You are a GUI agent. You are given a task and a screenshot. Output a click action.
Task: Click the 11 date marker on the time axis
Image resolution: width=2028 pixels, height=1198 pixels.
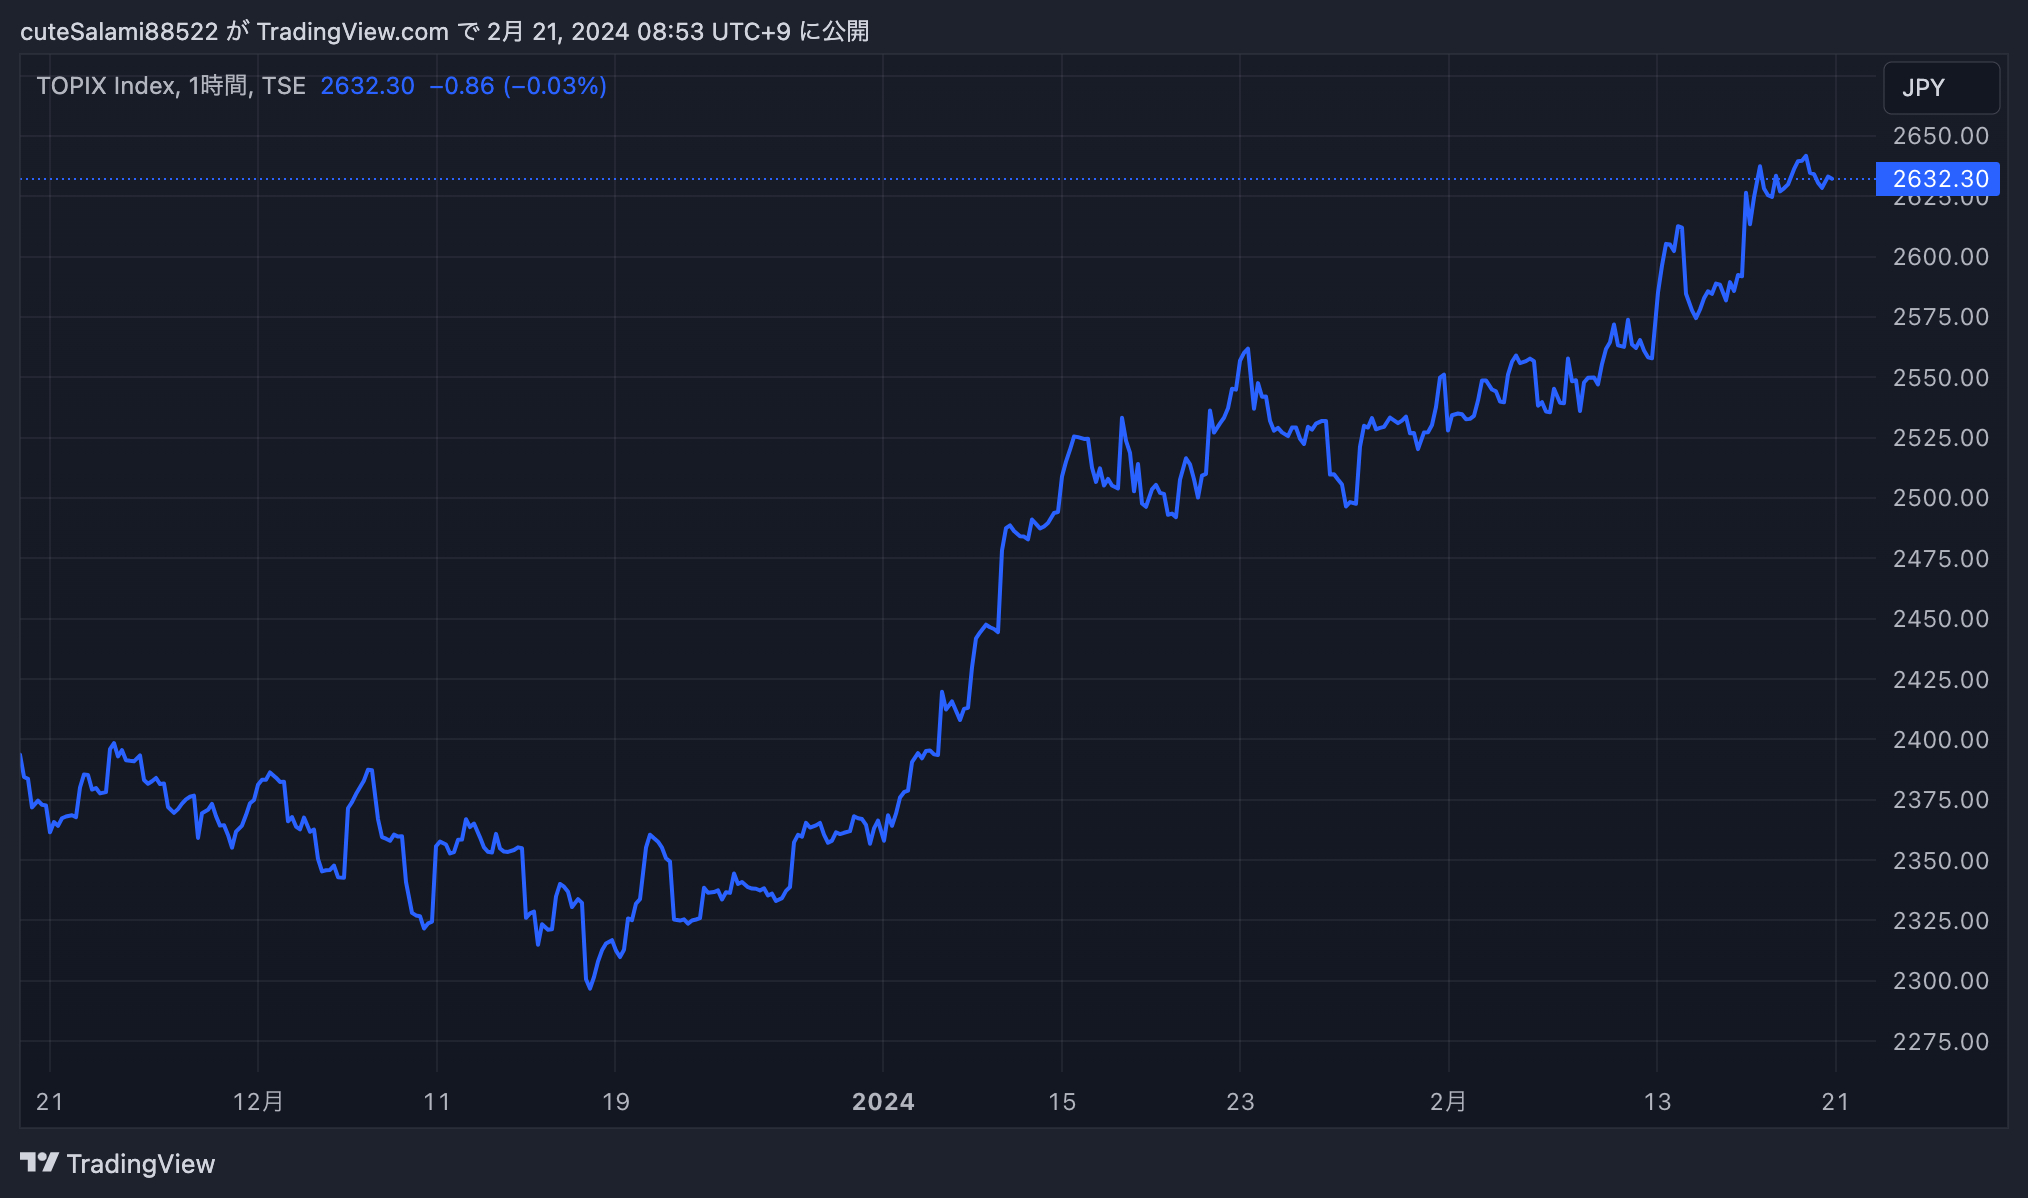436,1102
